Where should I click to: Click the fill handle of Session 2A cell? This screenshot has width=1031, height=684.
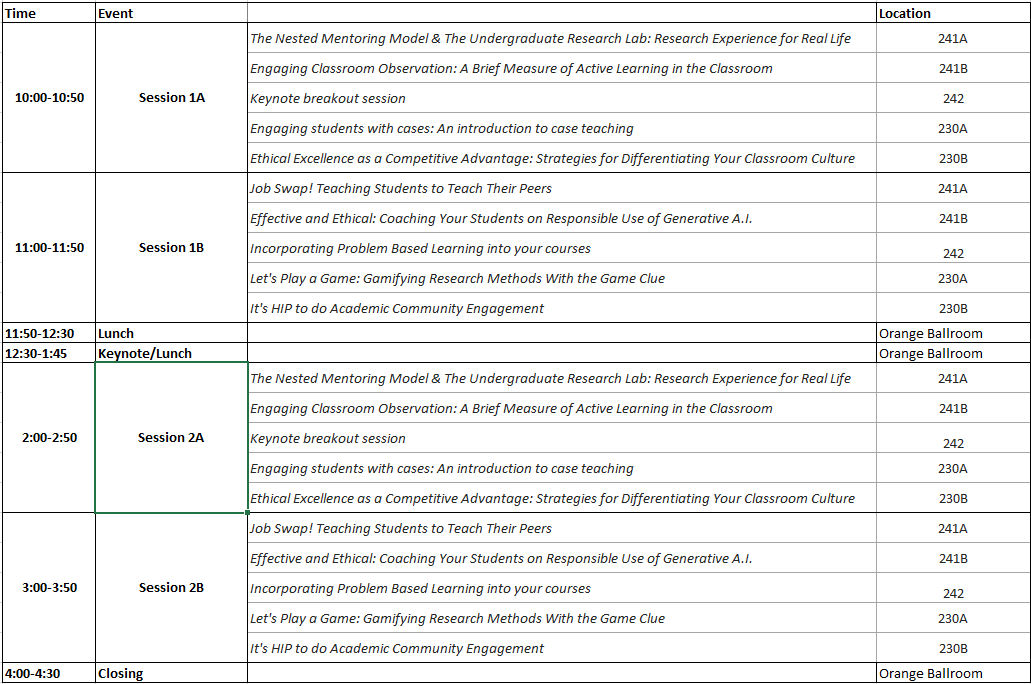(247, 512)
